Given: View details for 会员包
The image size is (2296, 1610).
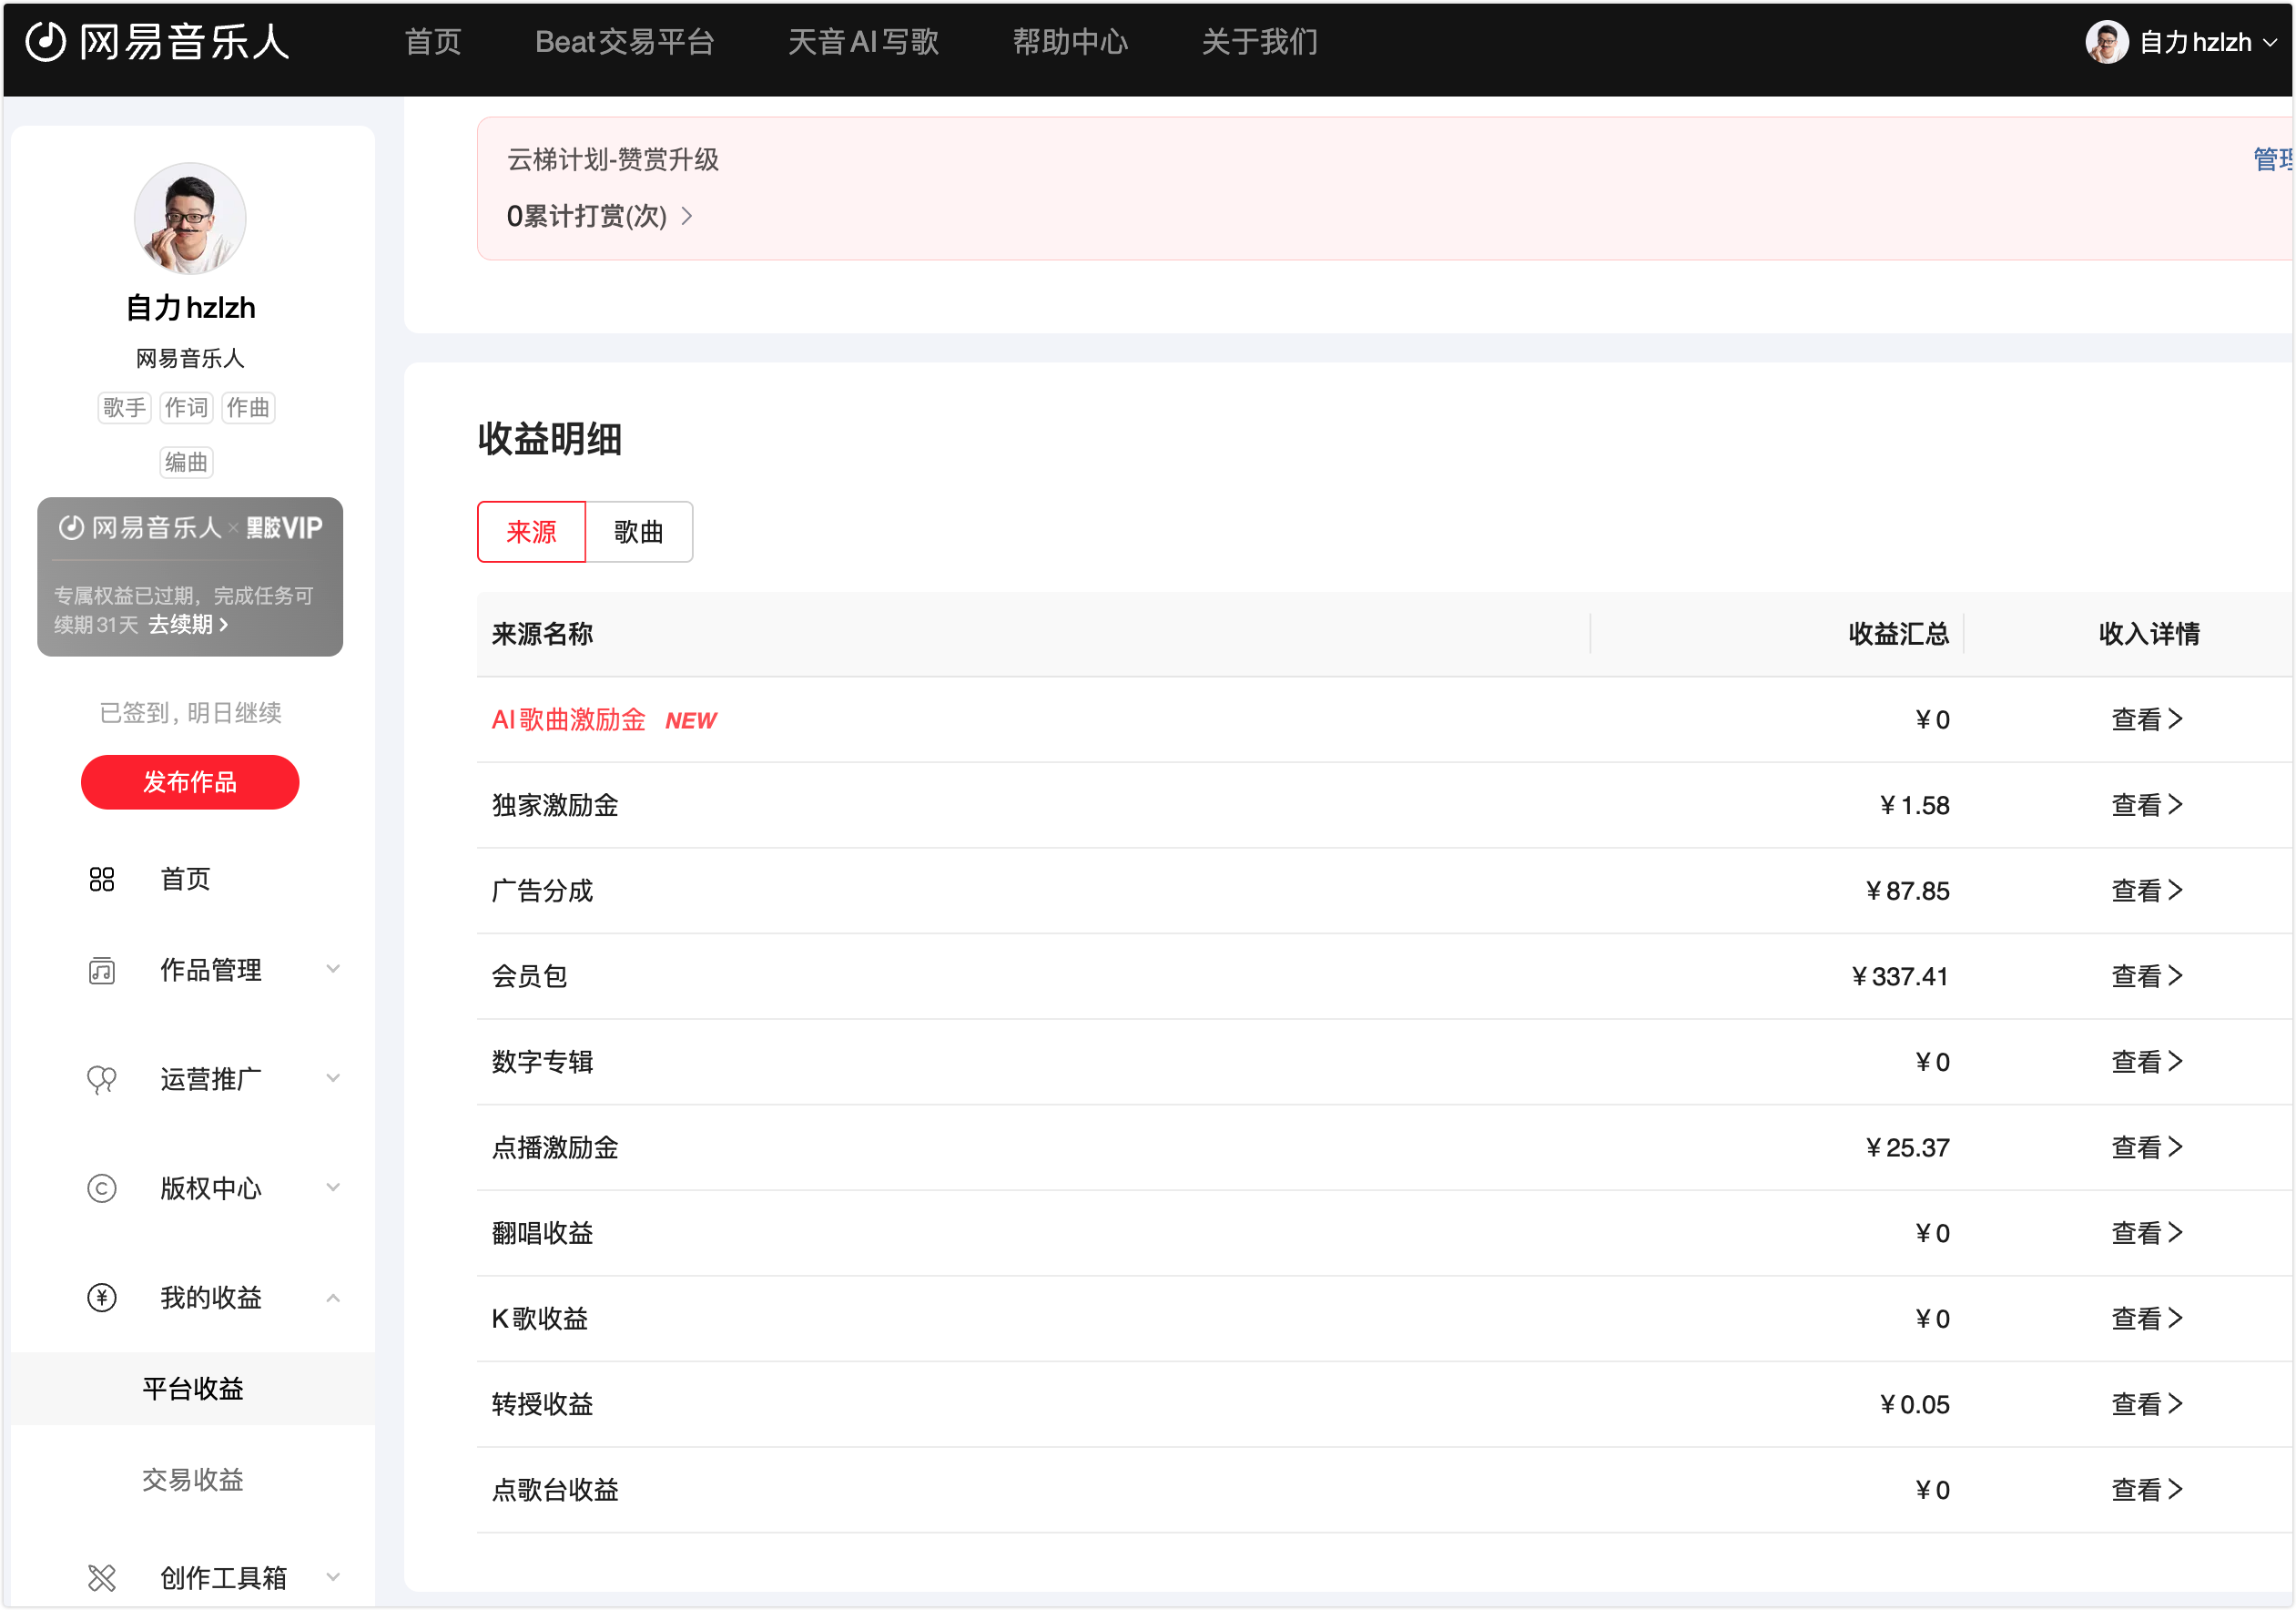Looking at the screenshot, I should coord(2147,976).
